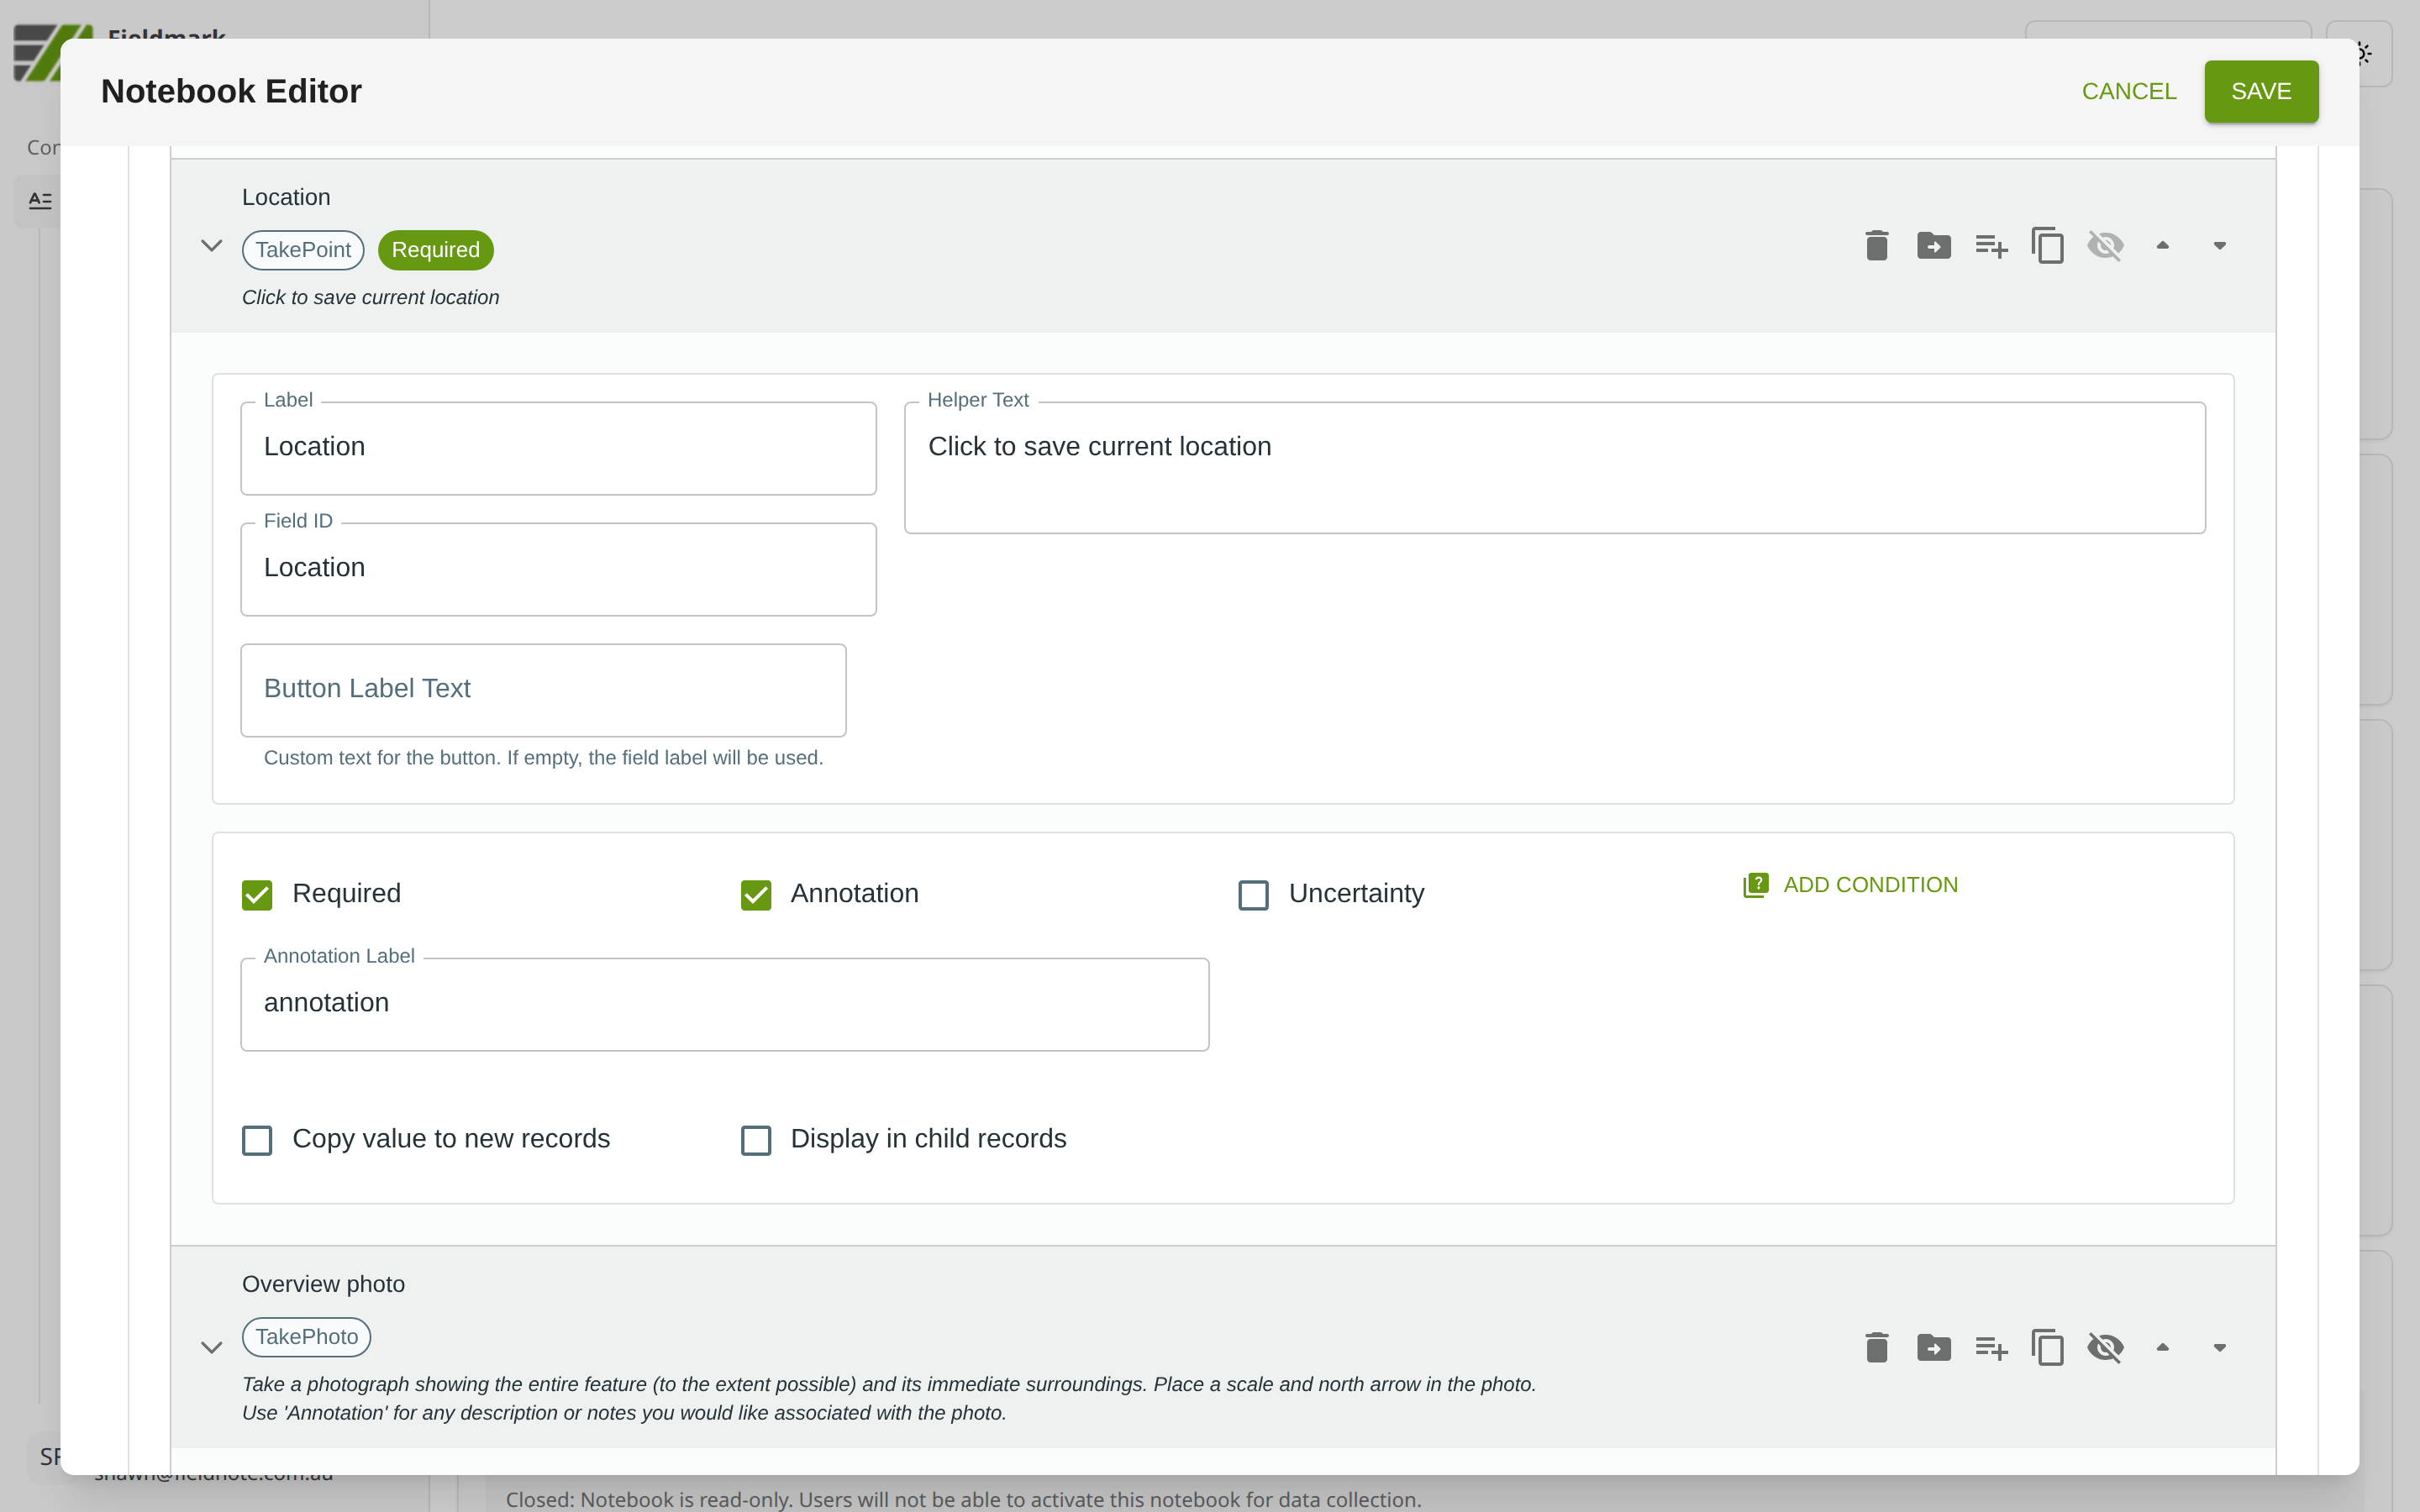Viewport: 2420px width, 1512px height.
Task: Click ADD CONDITION link
Action: click(1850, 885)
